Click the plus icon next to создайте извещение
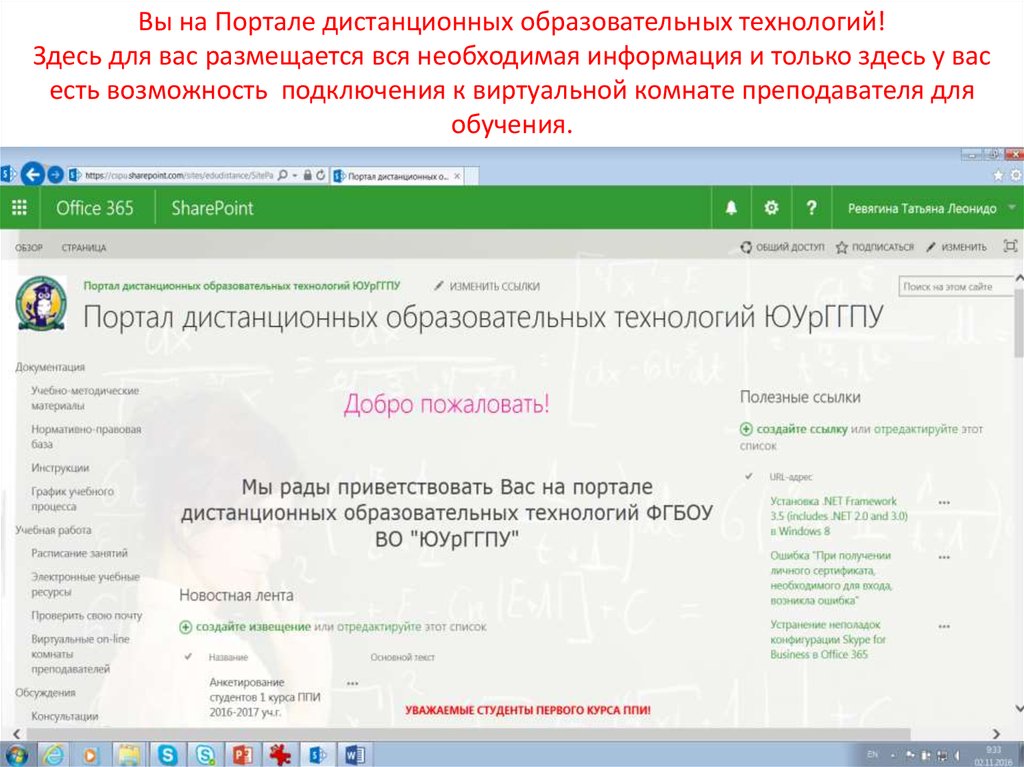This screenshot has height=767, width=1024. [x=185, y=627]
